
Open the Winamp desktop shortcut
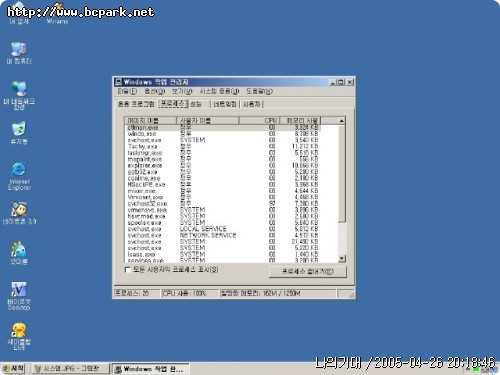pyautogui.click(x=57, y=13)
